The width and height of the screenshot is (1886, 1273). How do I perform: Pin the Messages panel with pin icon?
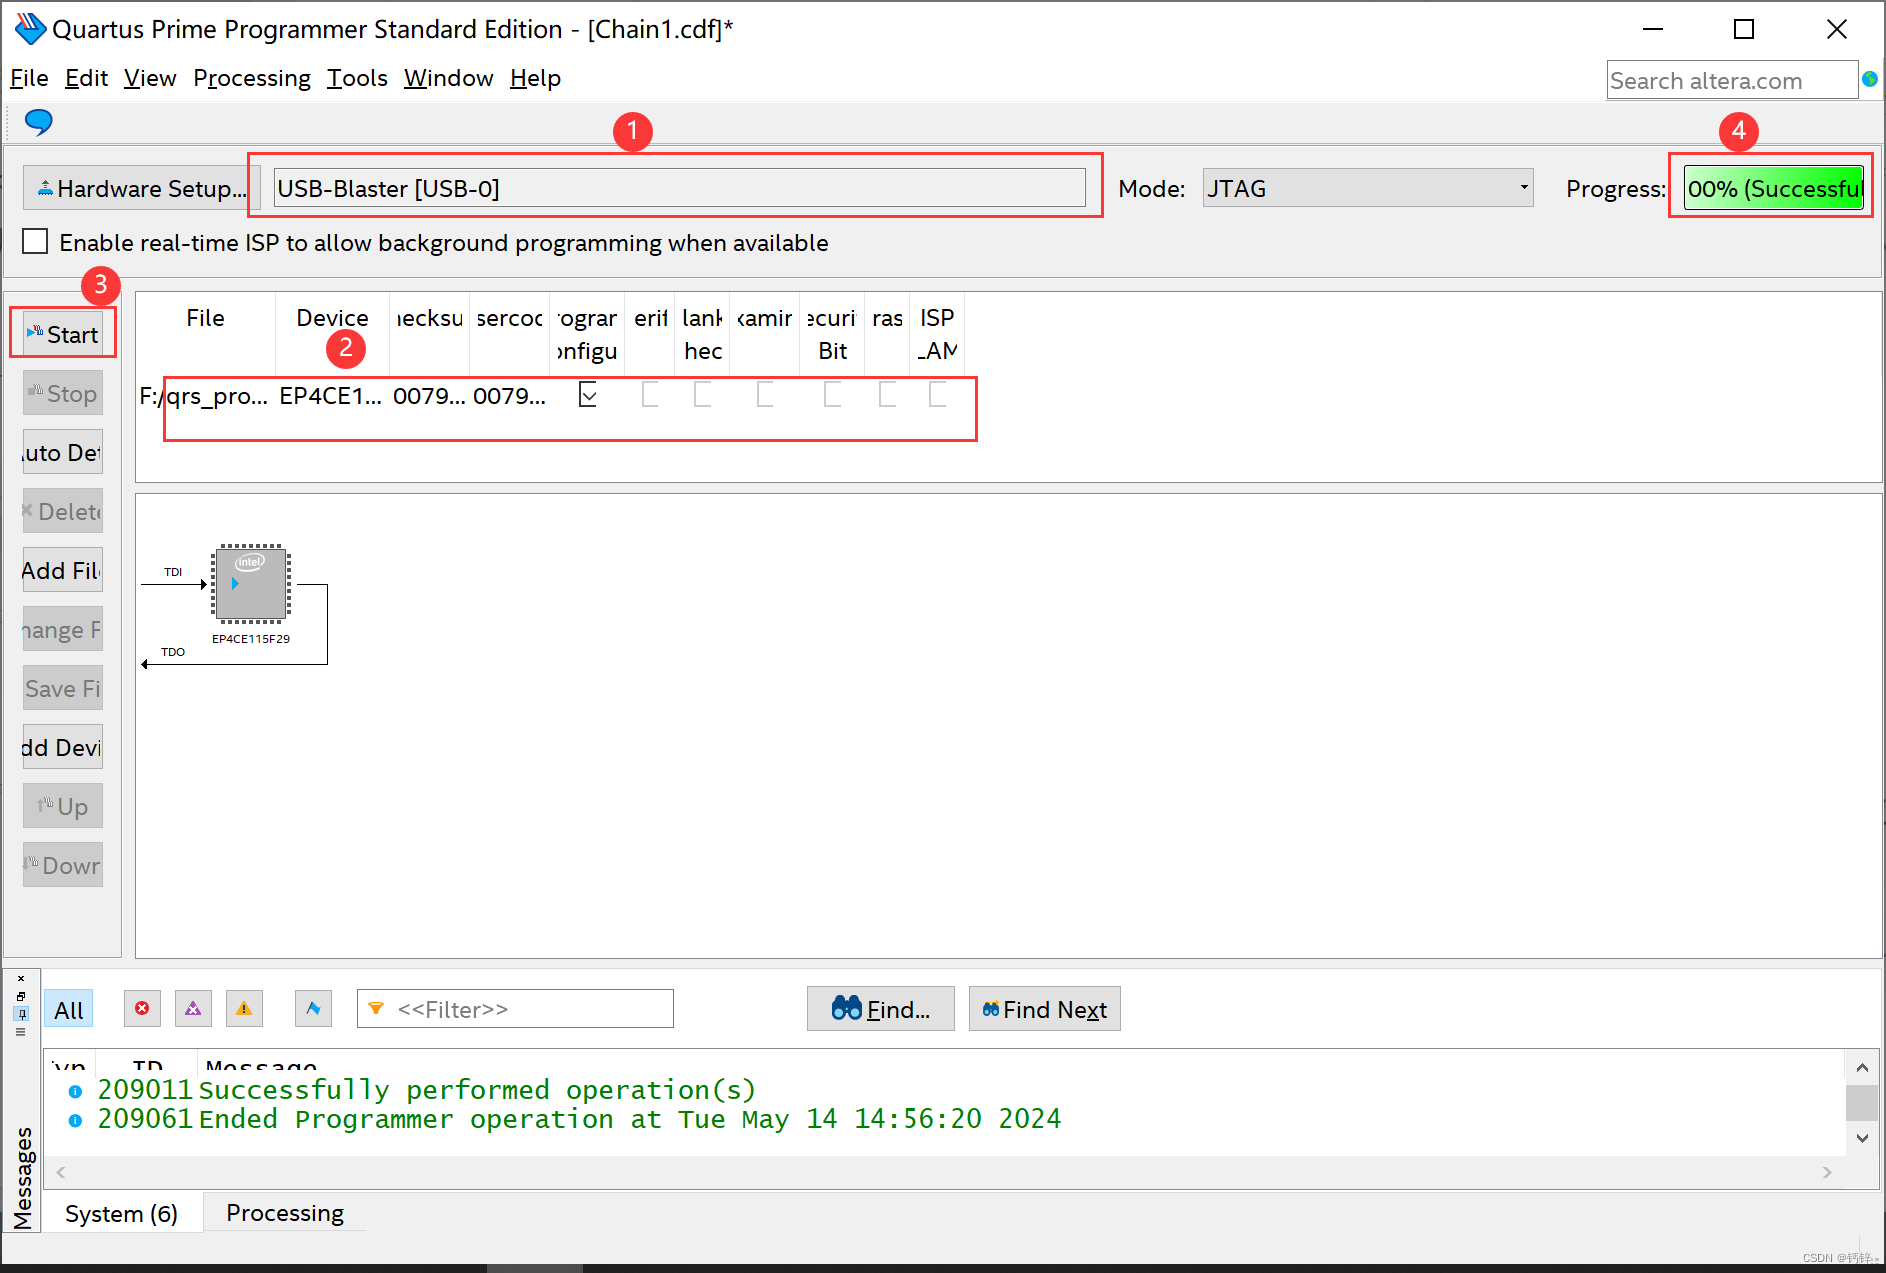coord(21,1014)
